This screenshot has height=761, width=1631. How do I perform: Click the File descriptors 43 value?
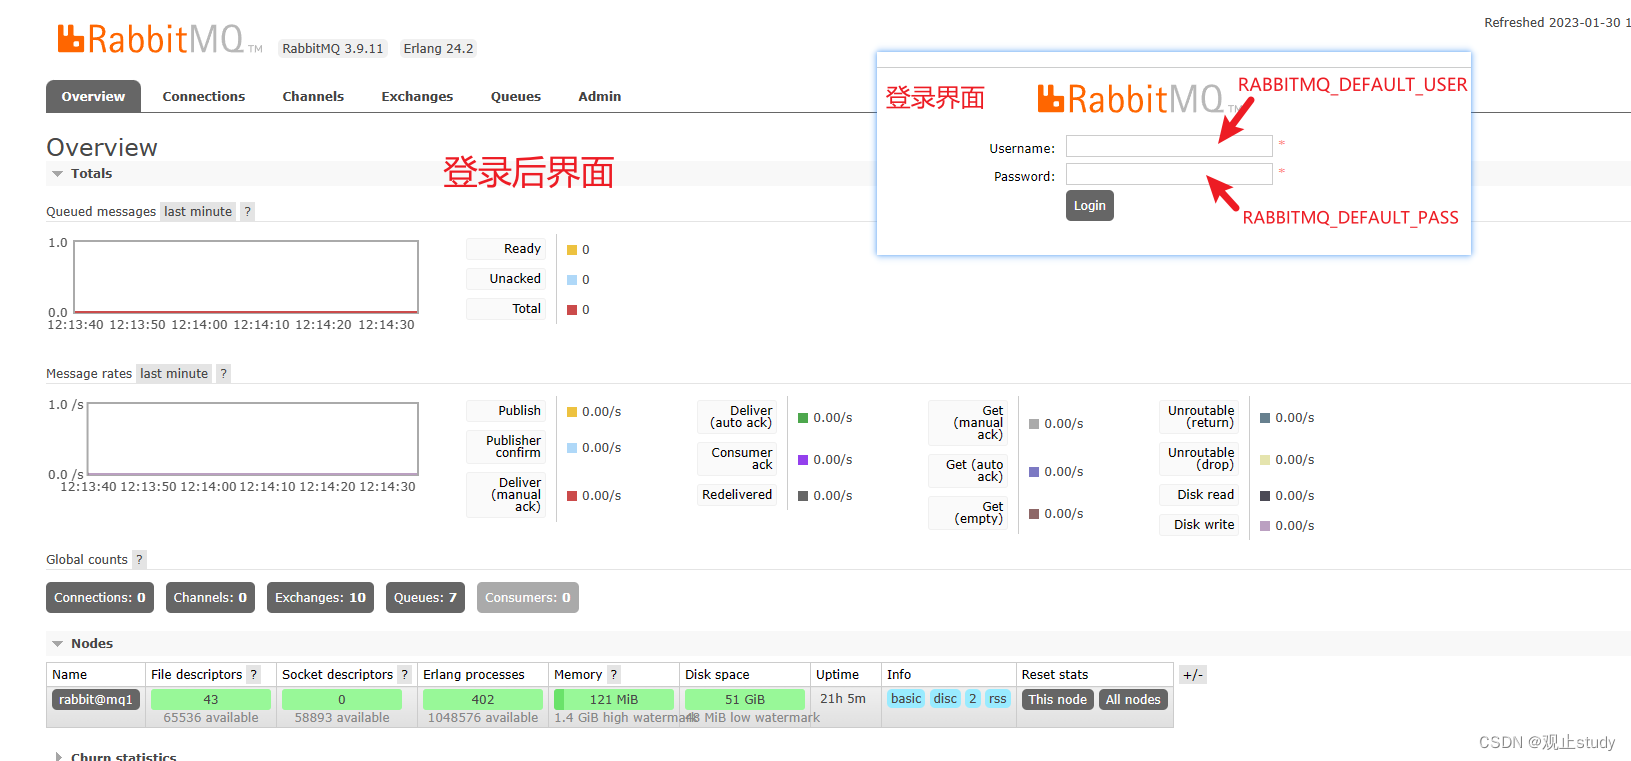click(x=211, y=699)
